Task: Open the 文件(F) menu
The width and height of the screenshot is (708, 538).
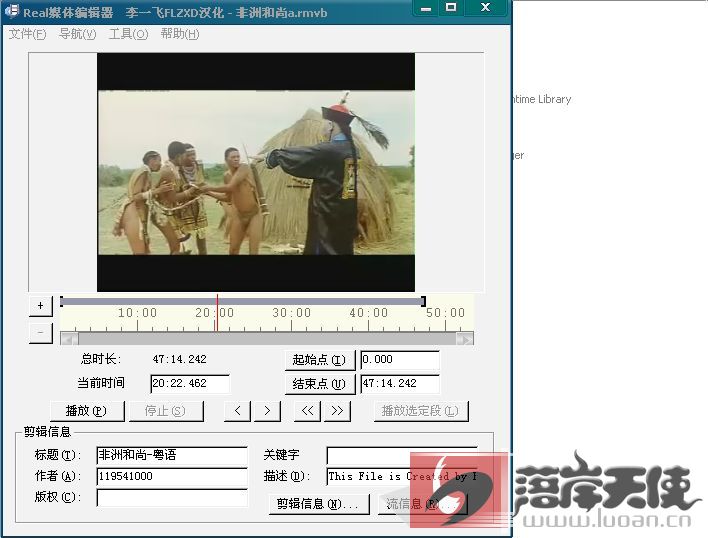Action: (x=27, y=34)
